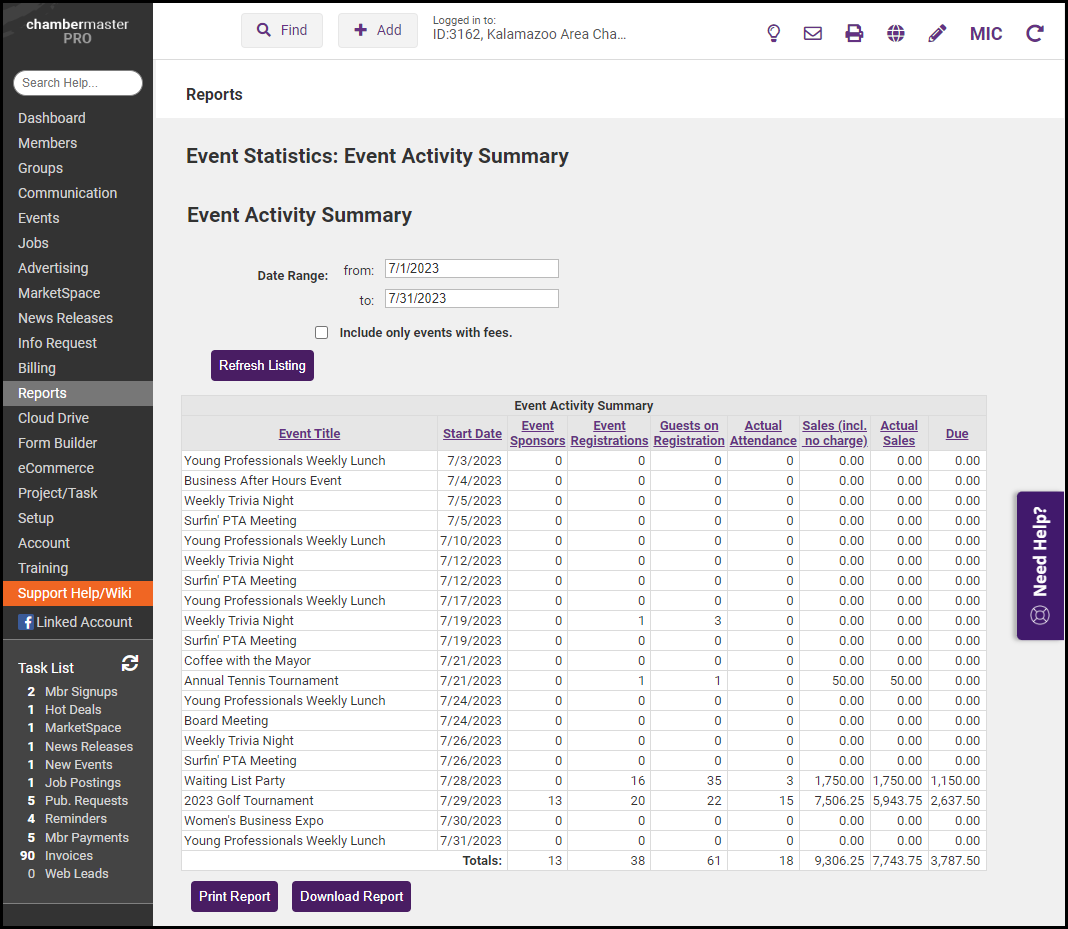Sort by Actual Attendance column header
Viewport: 1068px width, 929px height.
(x=763, y=433)
